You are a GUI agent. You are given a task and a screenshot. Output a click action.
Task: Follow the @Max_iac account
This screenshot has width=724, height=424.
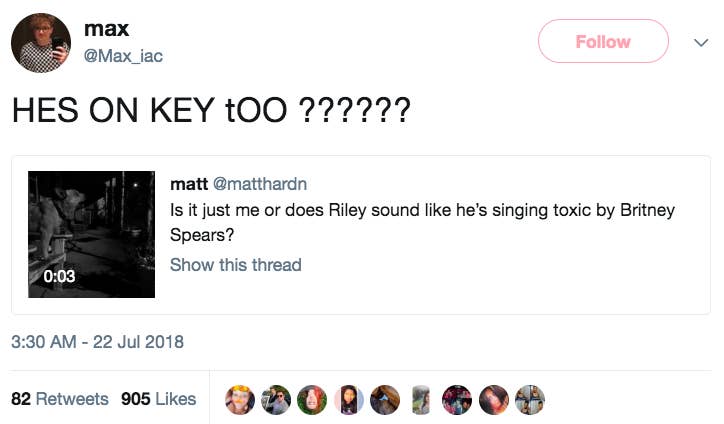click(603, 42)
